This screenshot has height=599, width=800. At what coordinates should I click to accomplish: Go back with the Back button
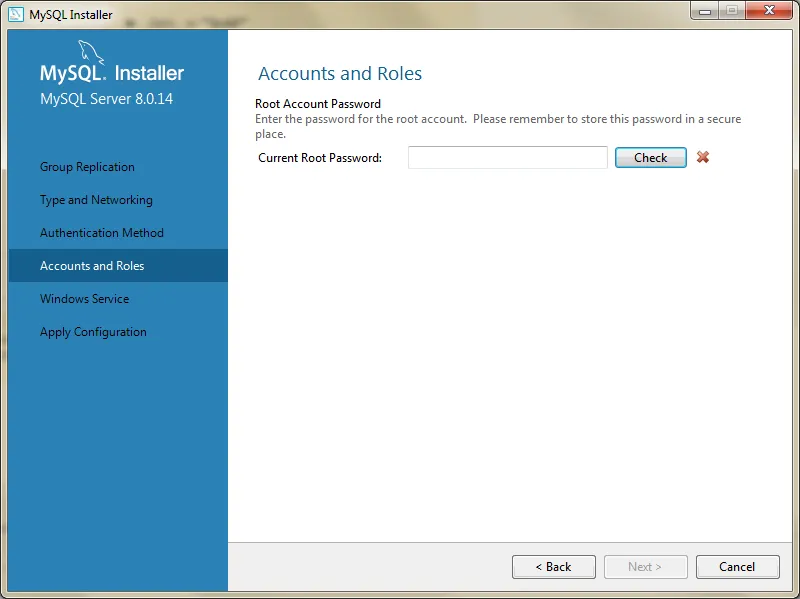point(554,567)
